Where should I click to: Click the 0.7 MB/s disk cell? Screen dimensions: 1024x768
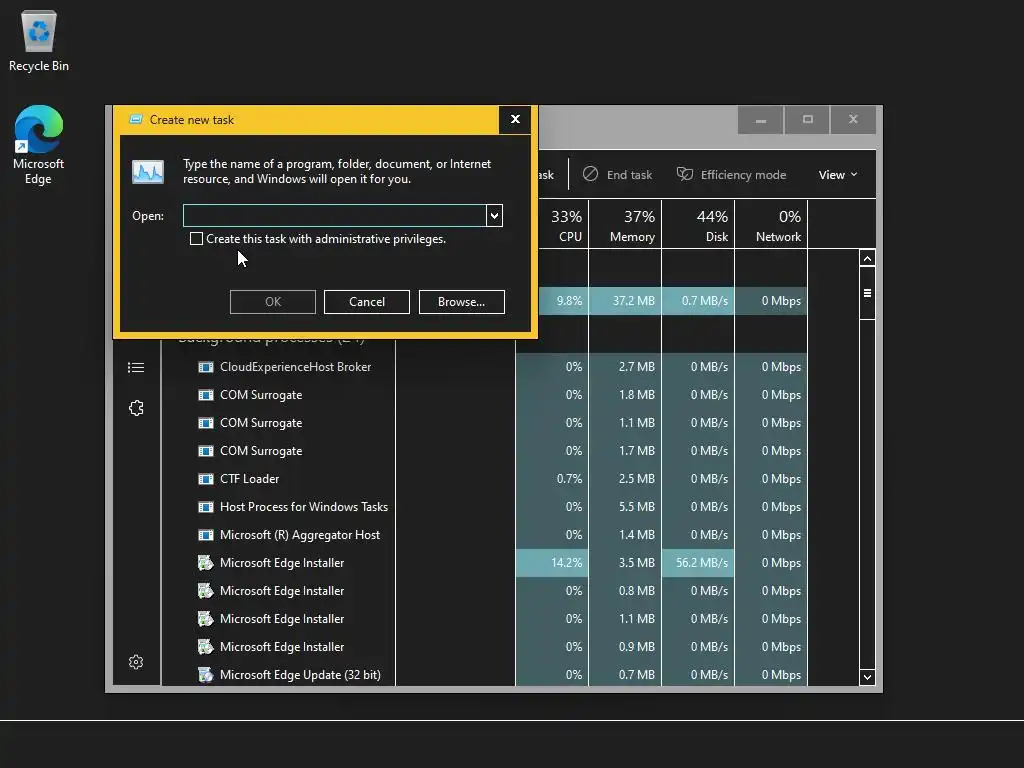click(698, 301)
